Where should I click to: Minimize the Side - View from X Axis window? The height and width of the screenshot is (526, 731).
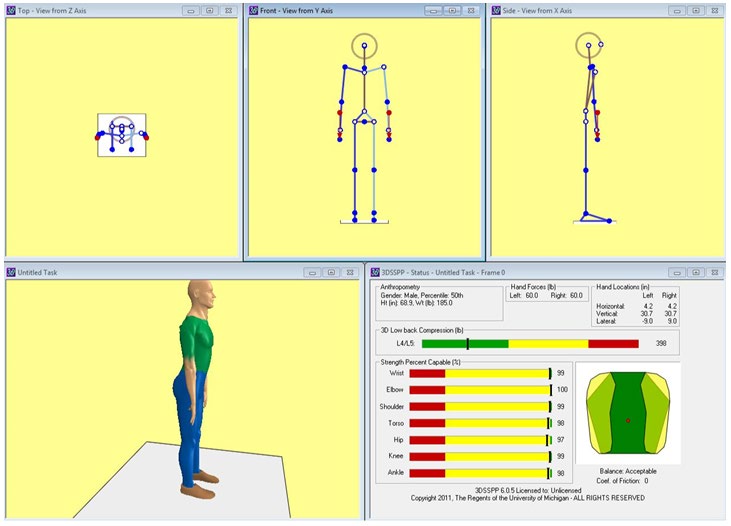click(677, 10)
